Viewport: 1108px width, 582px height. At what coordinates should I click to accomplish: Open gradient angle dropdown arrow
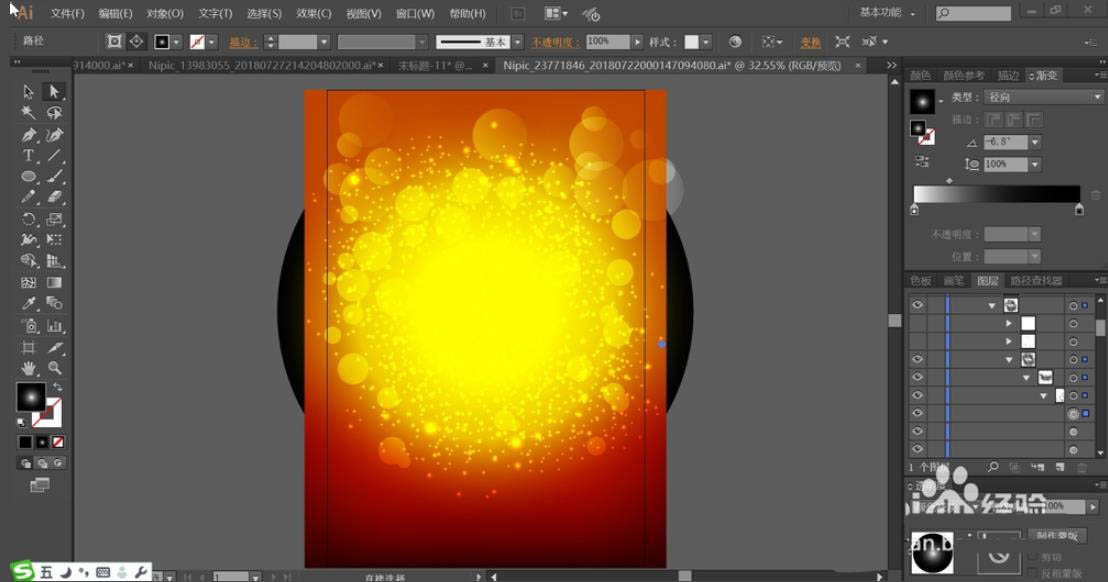coord(1035,142)
